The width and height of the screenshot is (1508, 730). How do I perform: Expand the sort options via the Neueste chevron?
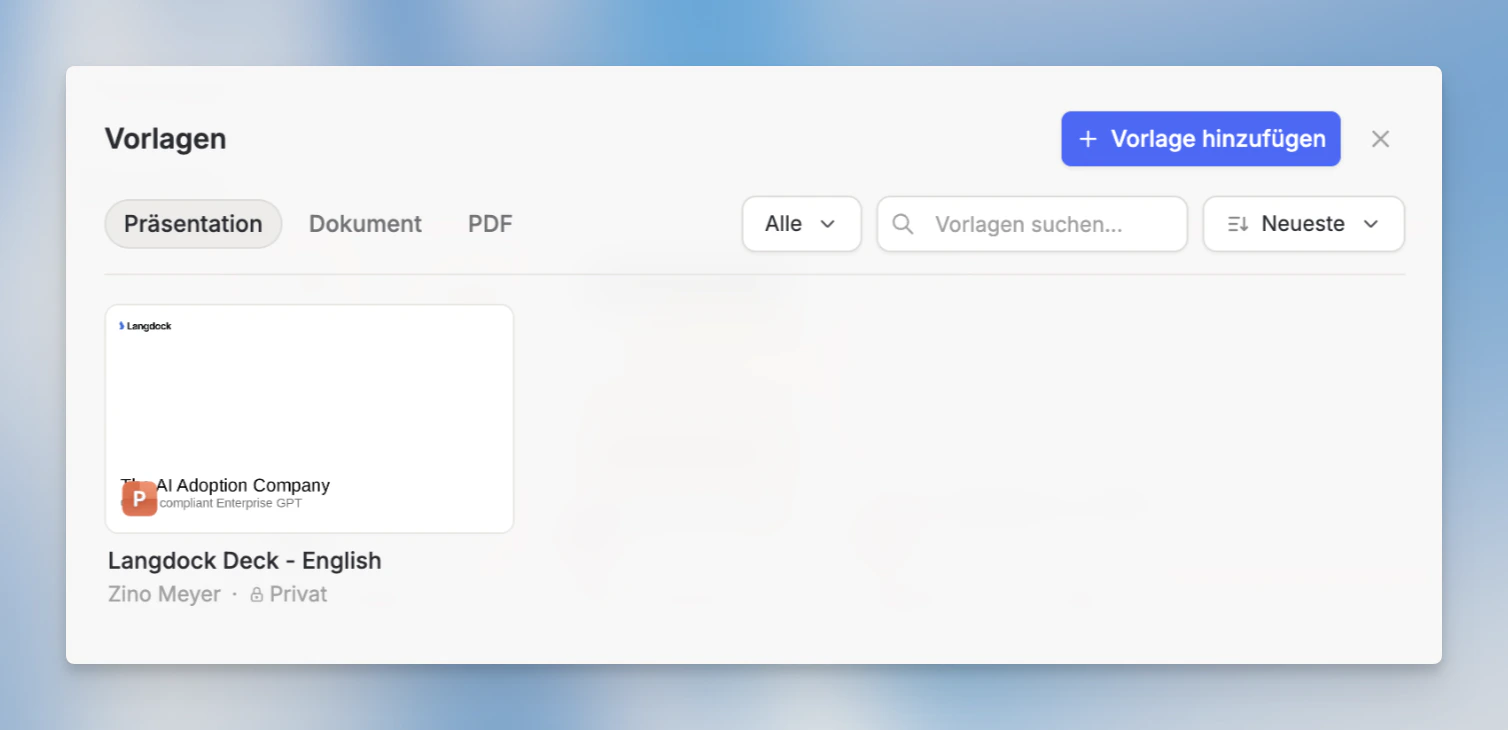tap(1372, 224)
